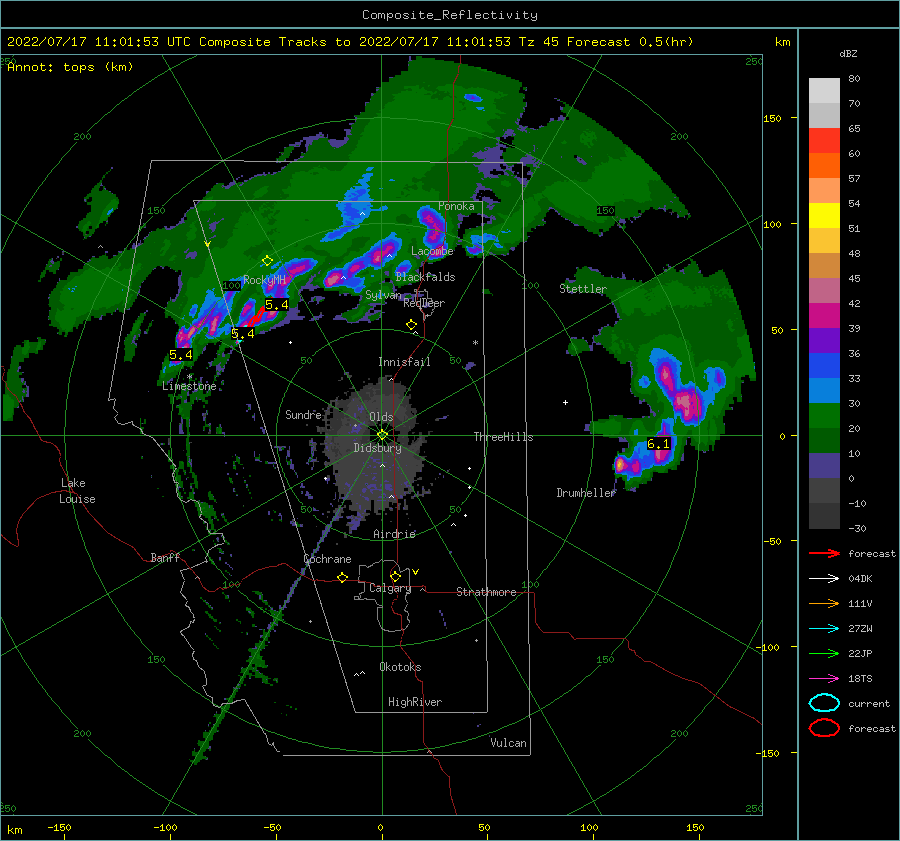This screenshot has height=841, width=900.
Task: Click the Limestone label
Action: [x=189, y=386]
